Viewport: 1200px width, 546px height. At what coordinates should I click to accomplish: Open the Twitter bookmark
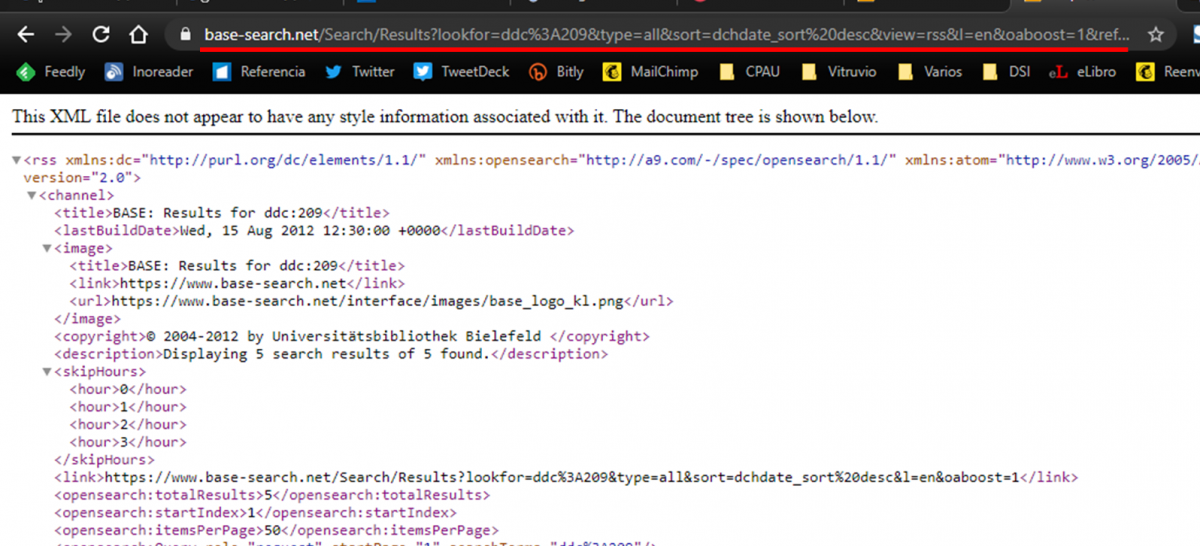pos(359,72)
